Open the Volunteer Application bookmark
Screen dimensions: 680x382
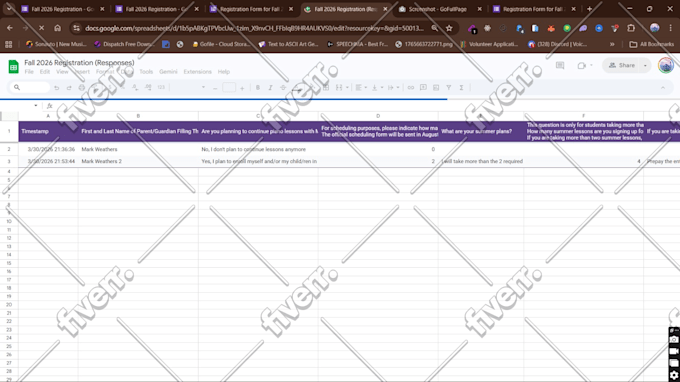click(x=489, y=44)
